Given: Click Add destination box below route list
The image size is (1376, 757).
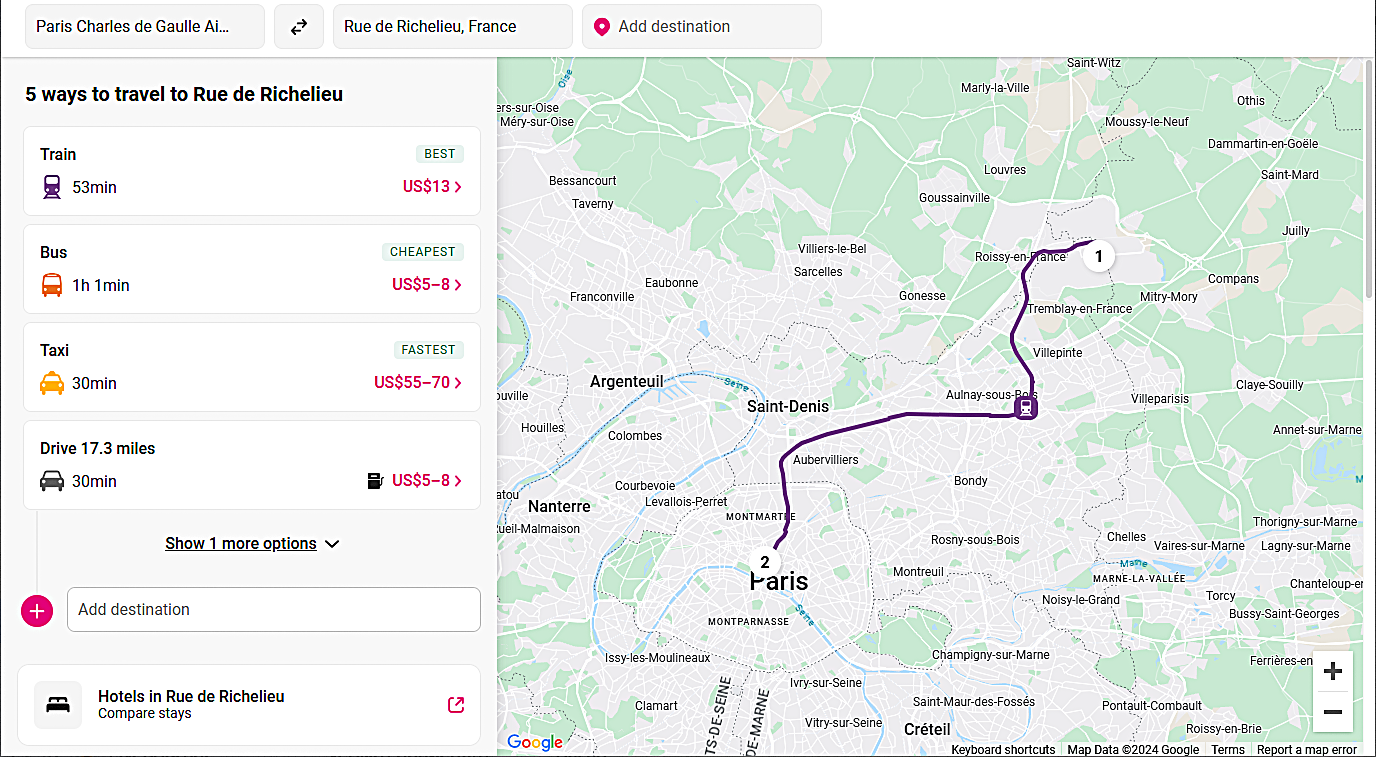Looking at the screenshot, I should [274, 610].
